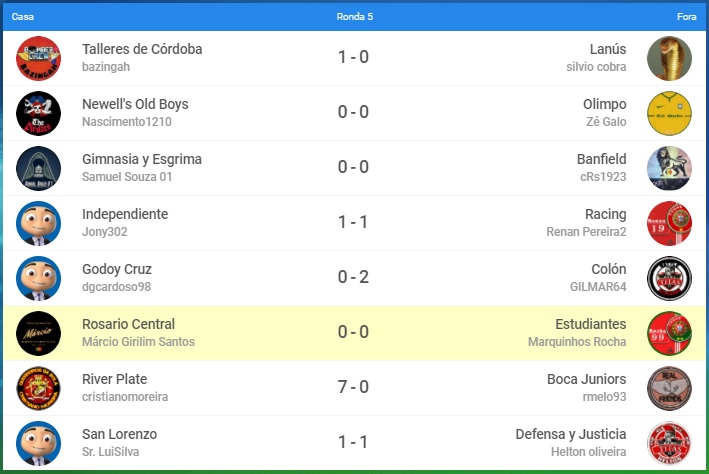Click Racing red crest badge
709x474 pixels.
pyautogui.click(x=669, y=223)
